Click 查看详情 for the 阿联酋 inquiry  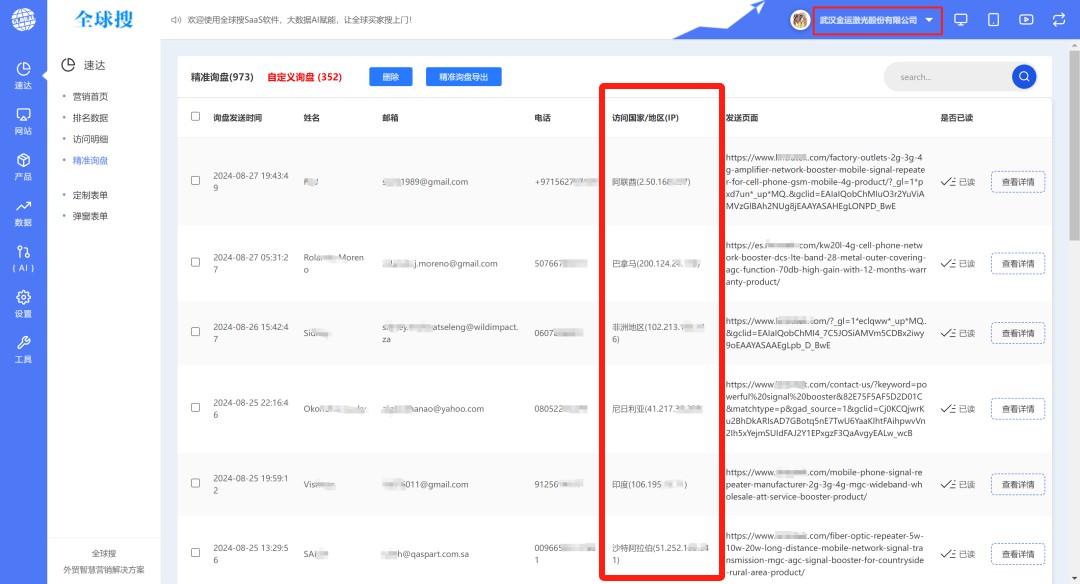tap(1018, 181)
